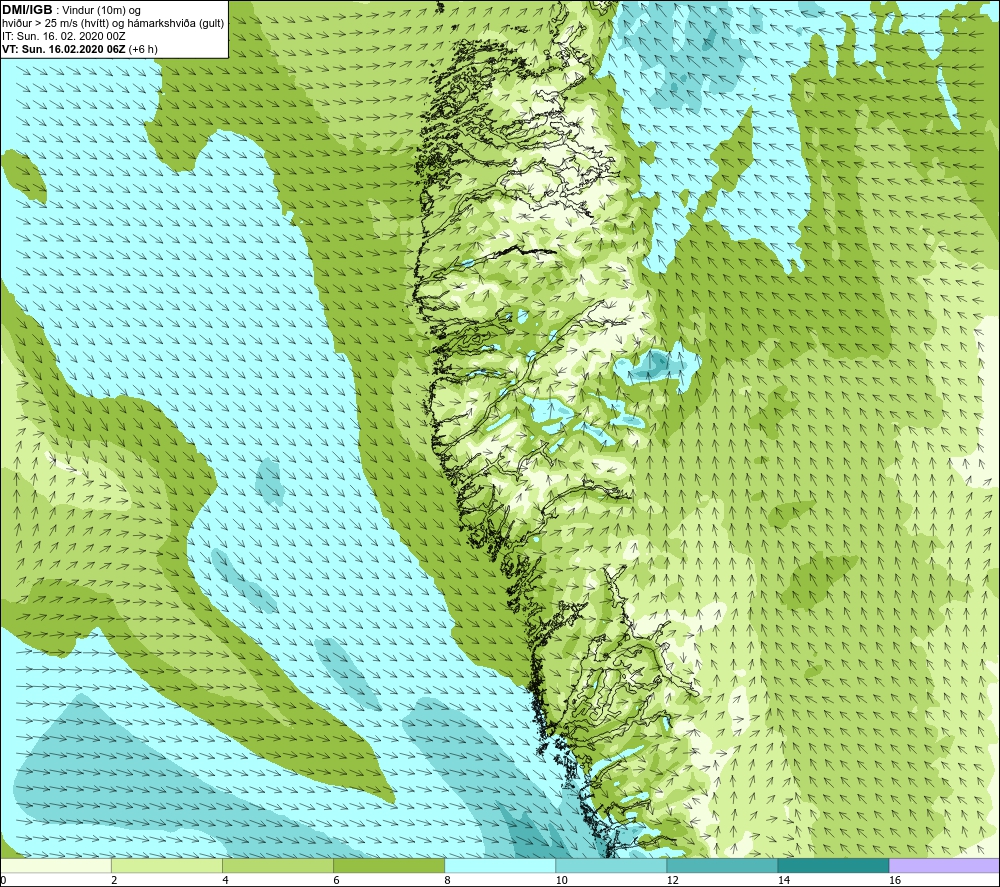Click the 'hviður > 25 m/s (hvítt)' line
1000x887 pixels.
pos(55,24)
